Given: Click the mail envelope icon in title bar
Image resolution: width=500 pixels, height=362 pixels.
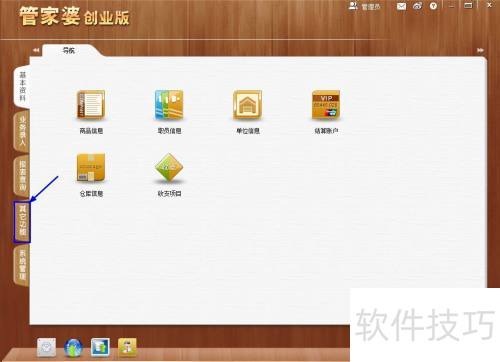Looking at the screenshot, I should pos(401,6).
